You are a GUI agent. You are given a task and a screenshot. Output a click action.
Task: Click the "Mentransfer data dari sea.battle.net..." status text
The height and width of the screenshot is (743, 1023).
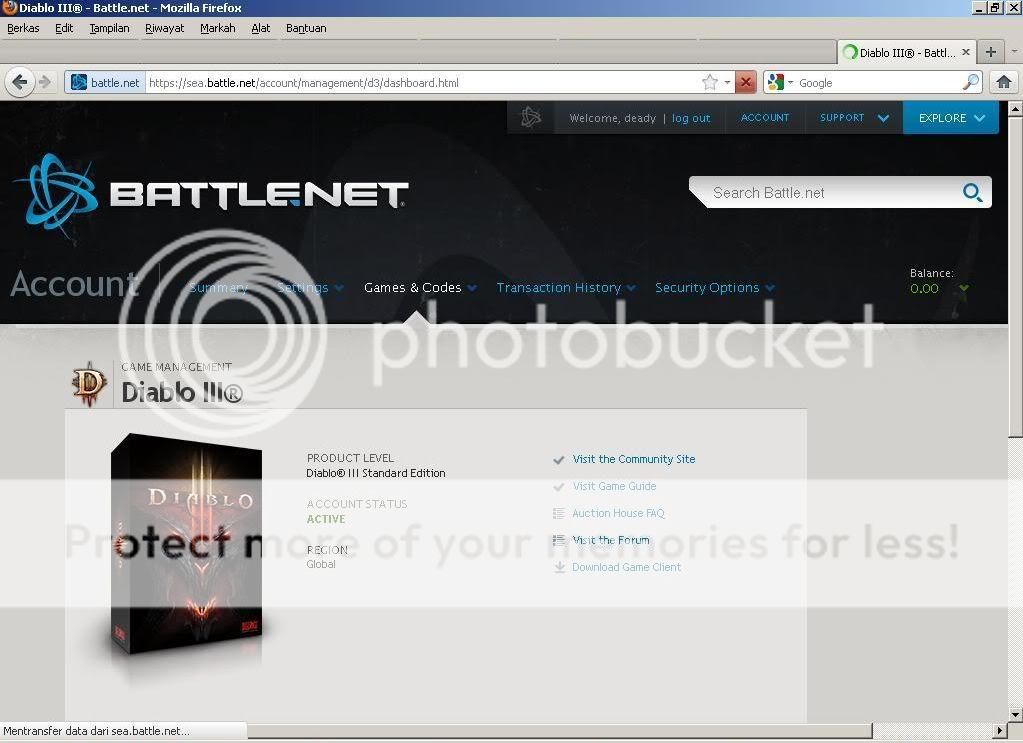97,731
